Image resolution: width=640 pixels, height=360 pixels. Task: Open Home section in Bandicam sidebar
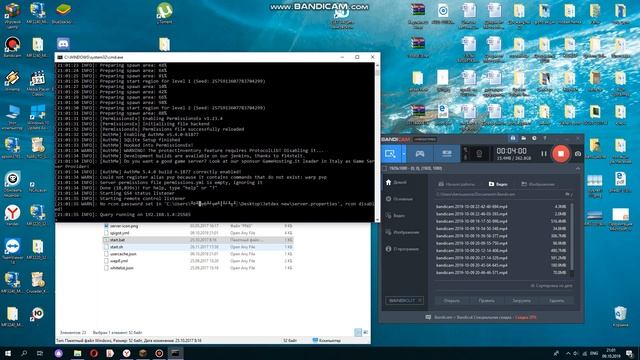click(x=396, y=182)
